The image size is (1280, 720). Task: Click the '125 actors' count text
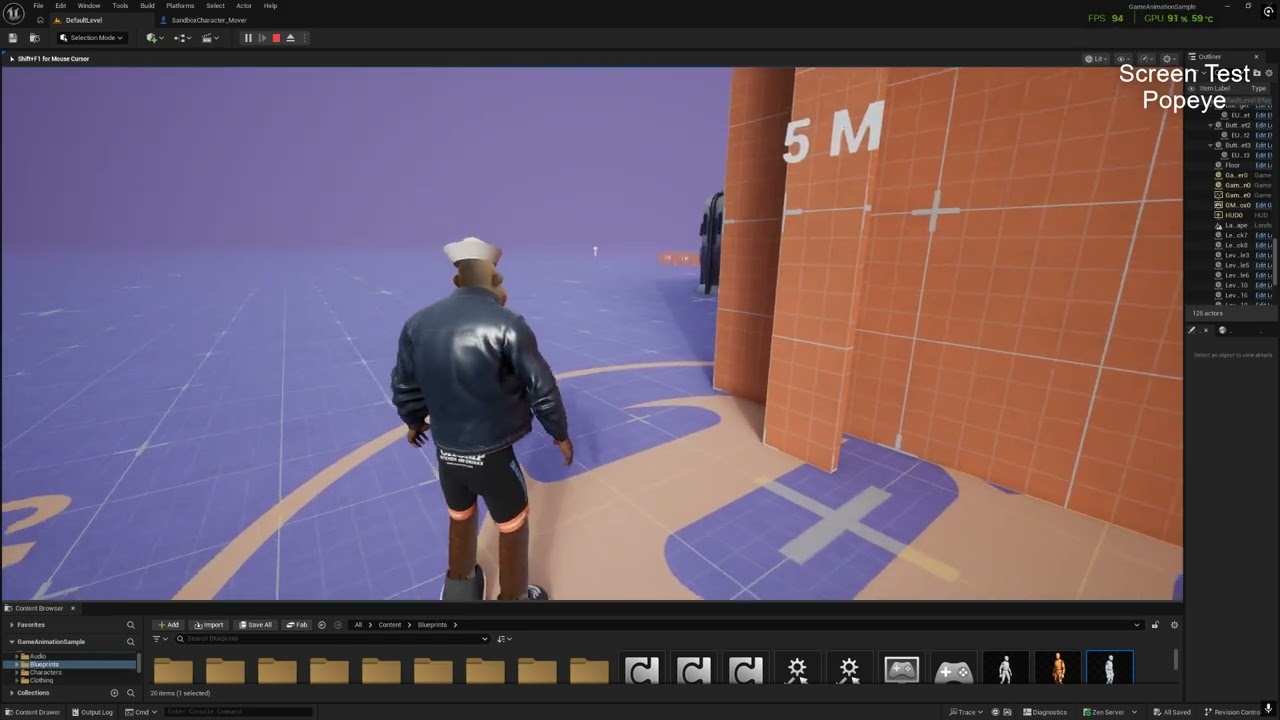click(1207, 313)
